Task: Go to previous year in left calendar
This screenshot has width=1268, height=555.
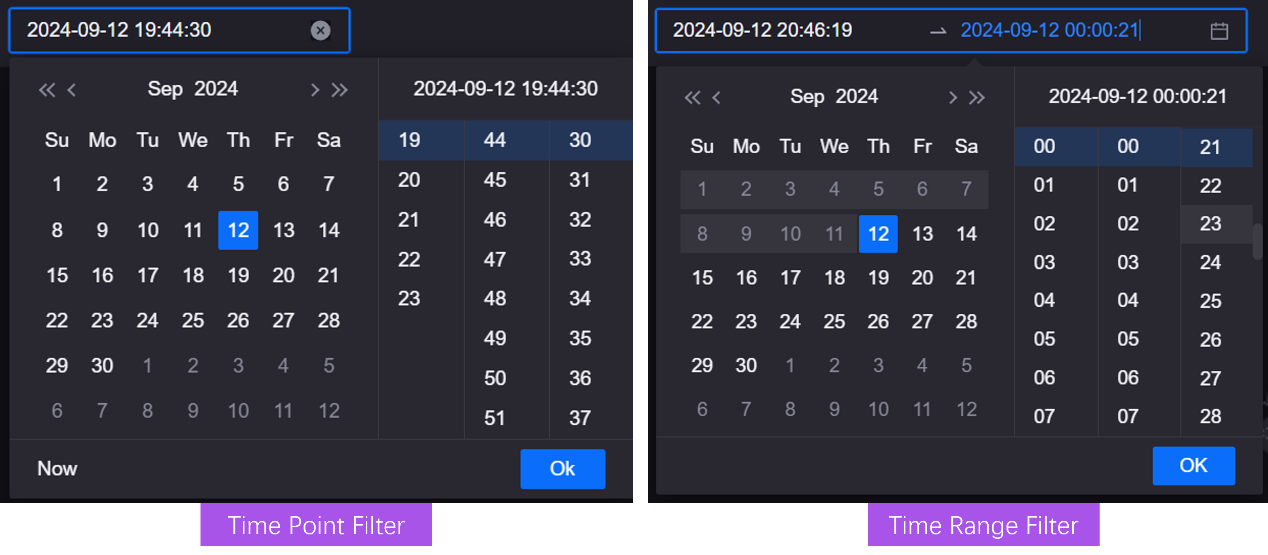Action: (46, 90)
